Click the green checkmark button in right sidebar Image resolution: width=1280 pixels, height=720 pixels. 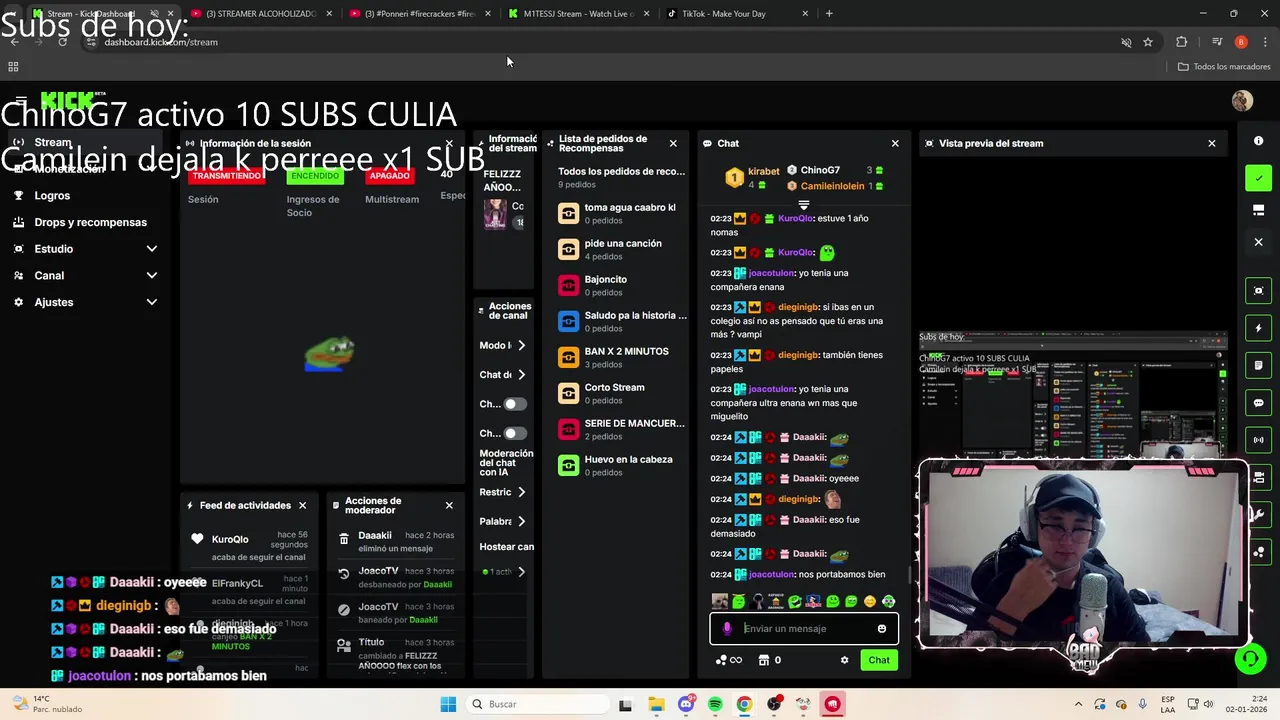[1258, 178]
